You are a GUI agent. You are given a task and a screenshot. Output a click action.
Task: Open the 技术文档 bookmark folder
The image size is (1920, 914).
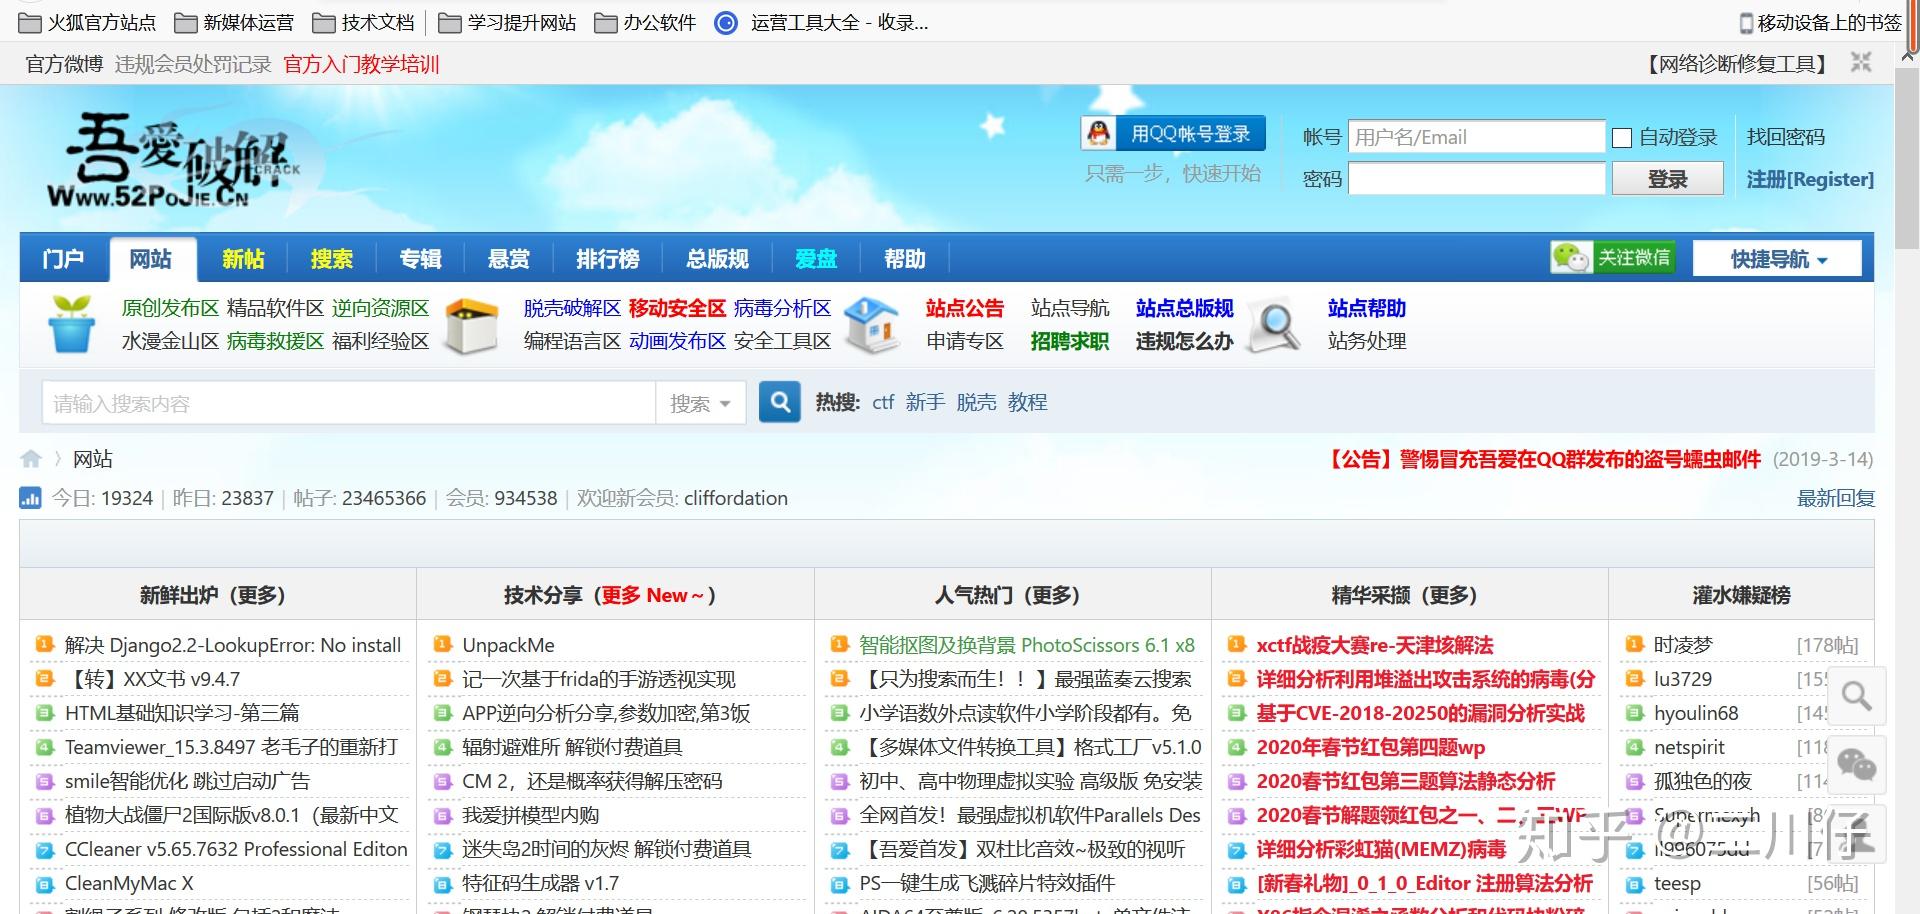363,22
